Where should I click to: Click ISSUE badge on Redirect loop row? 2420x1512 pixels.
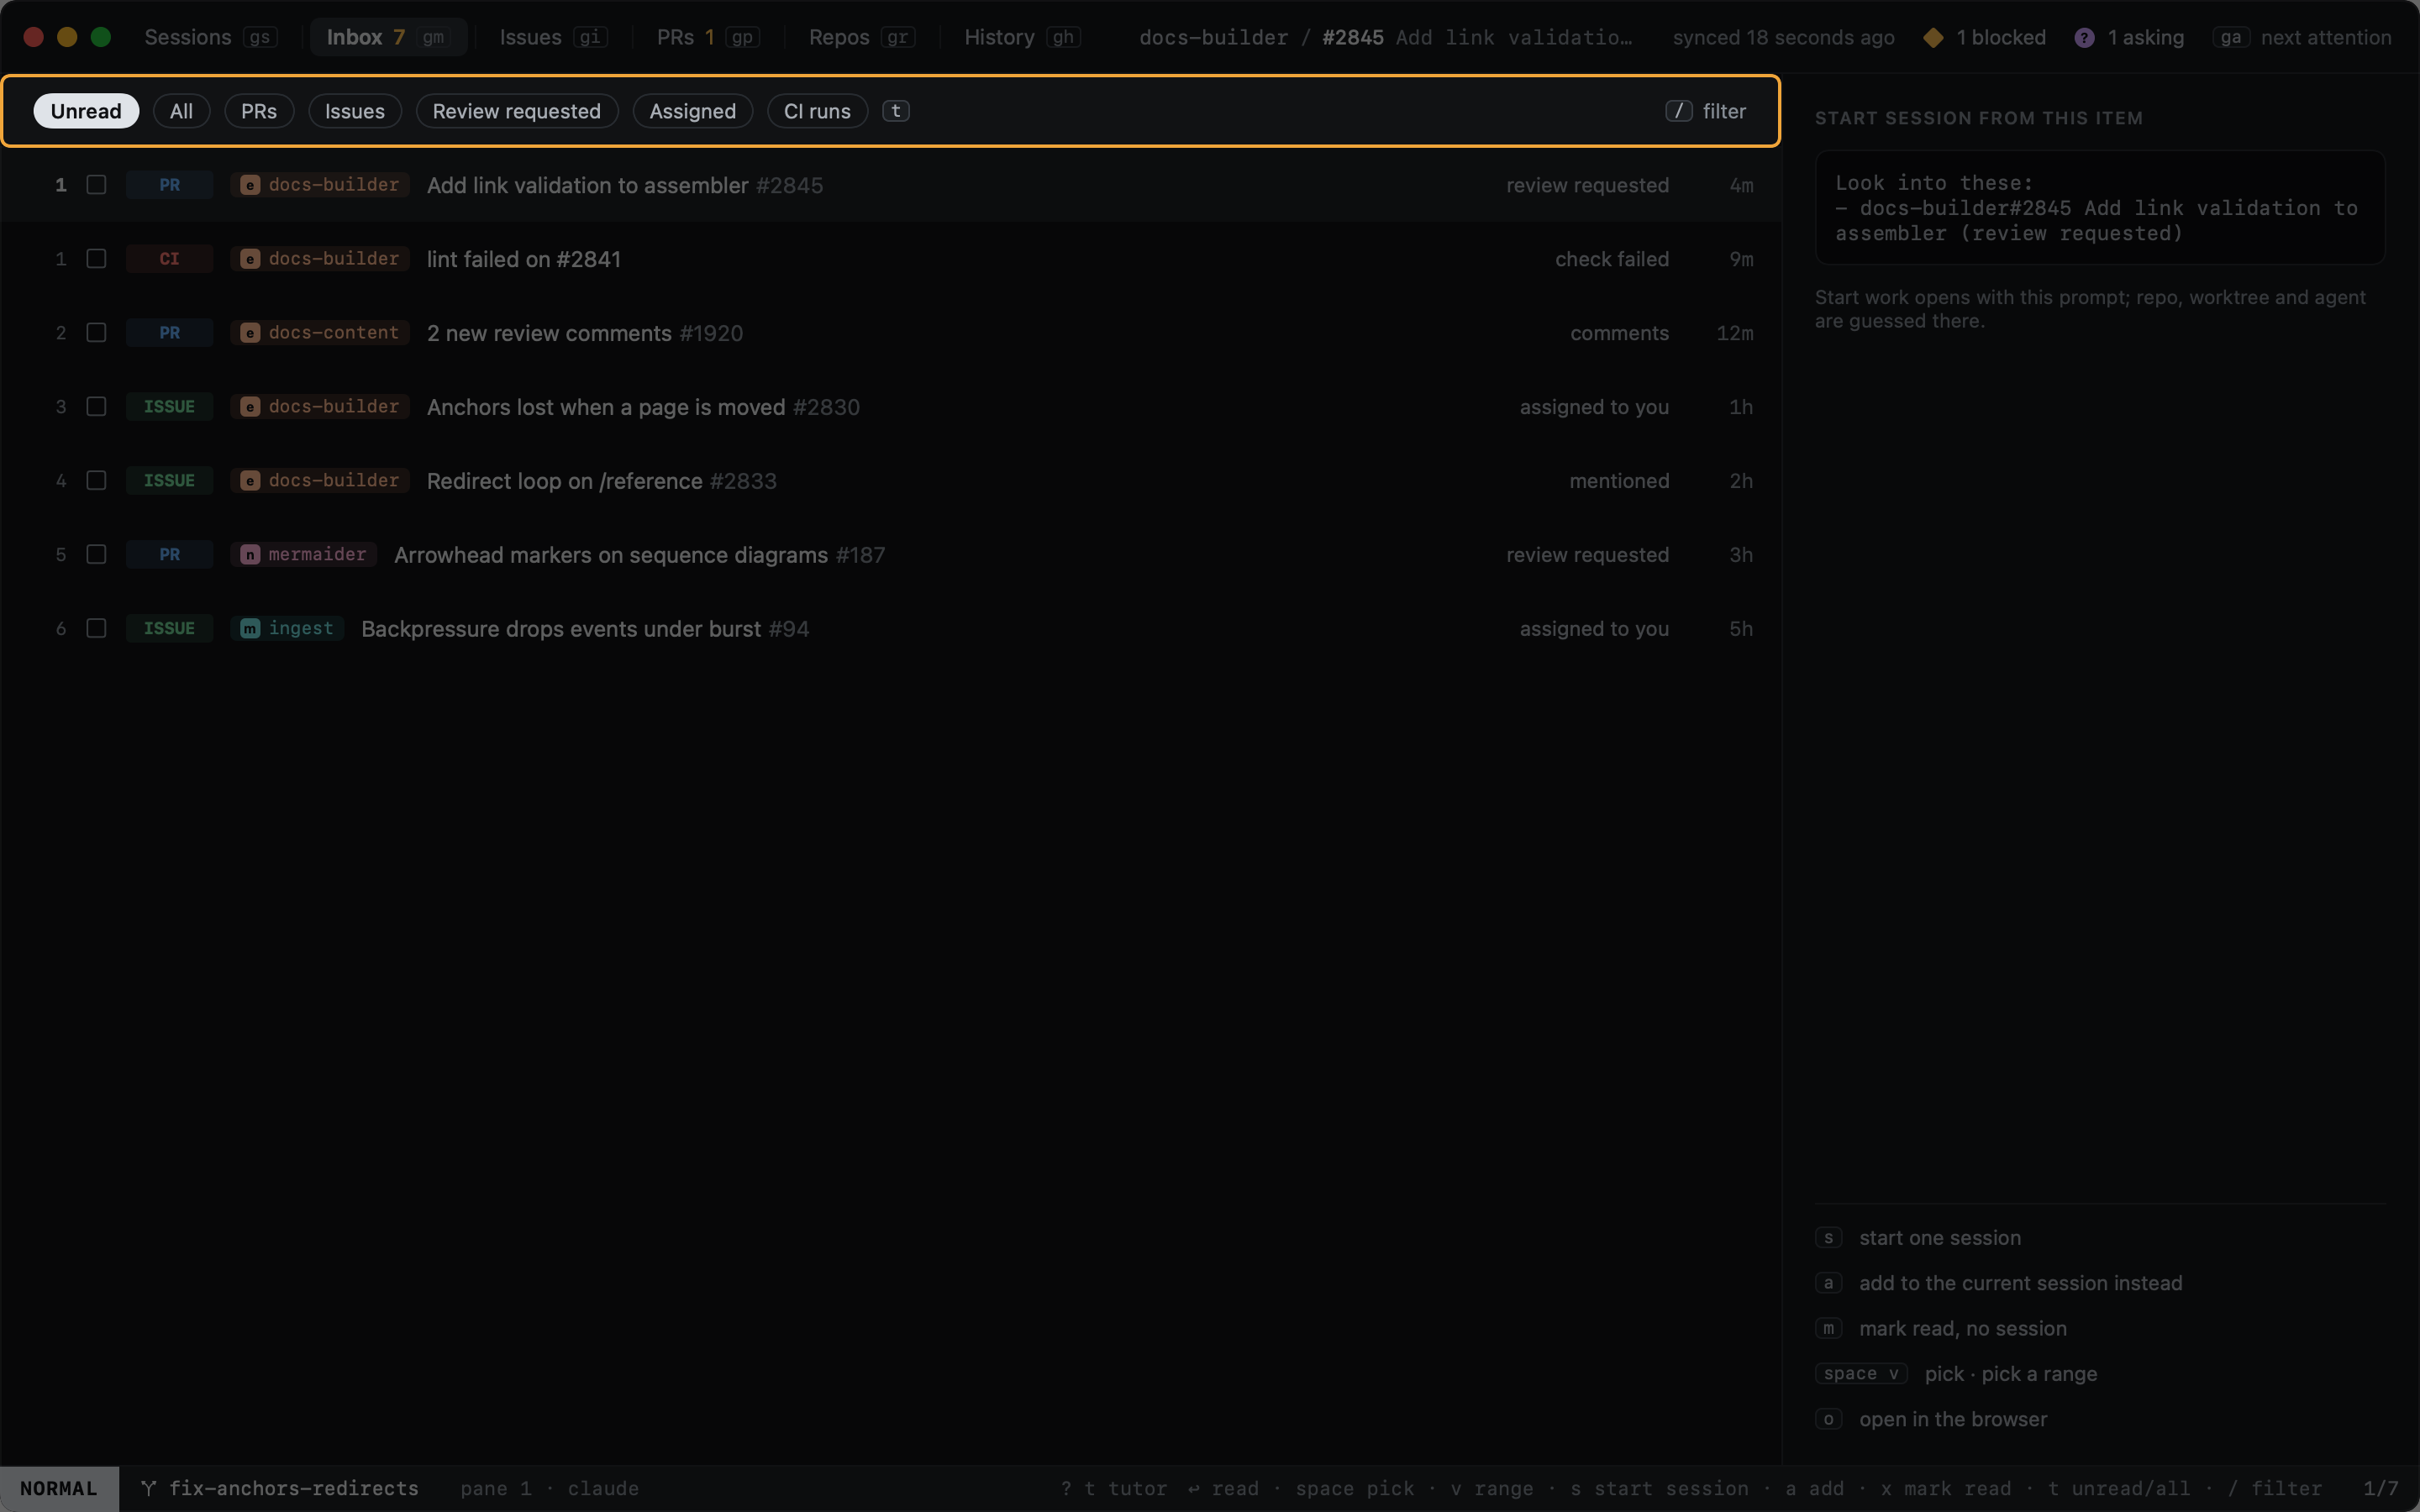point(169,481)
